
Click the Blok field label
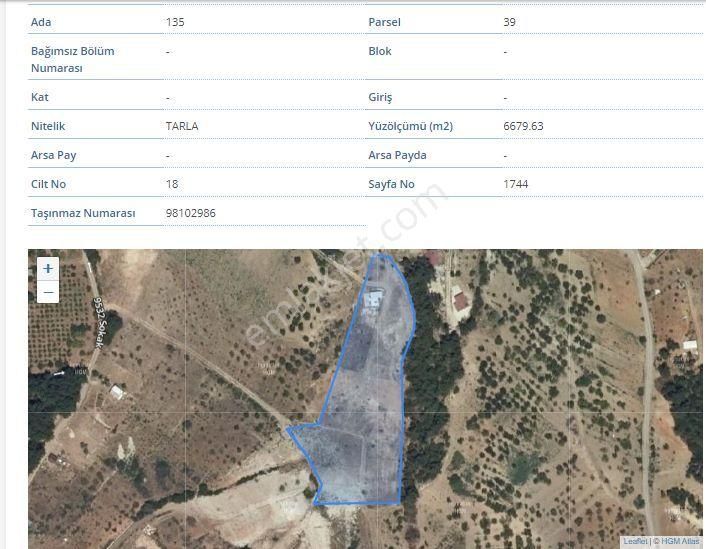tap(380, 51)
